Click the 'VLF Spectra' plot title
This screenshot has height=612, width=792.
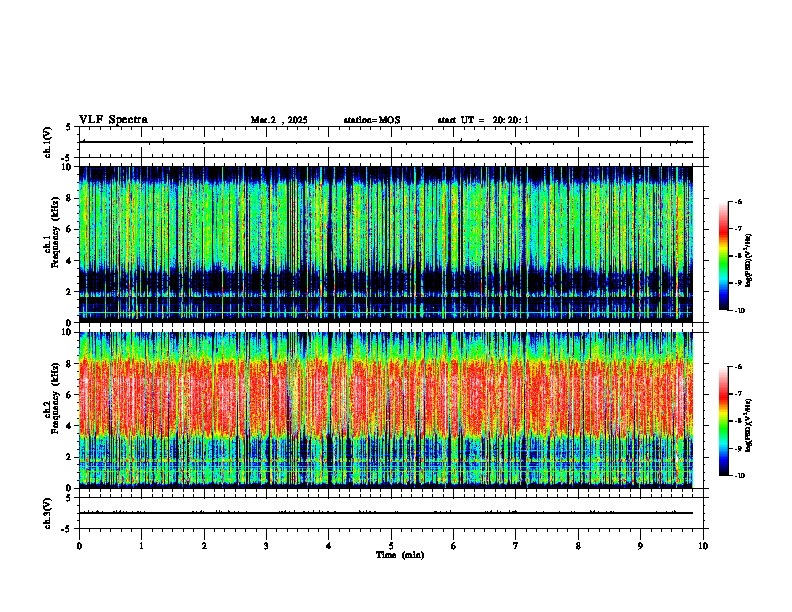point(113,120)
